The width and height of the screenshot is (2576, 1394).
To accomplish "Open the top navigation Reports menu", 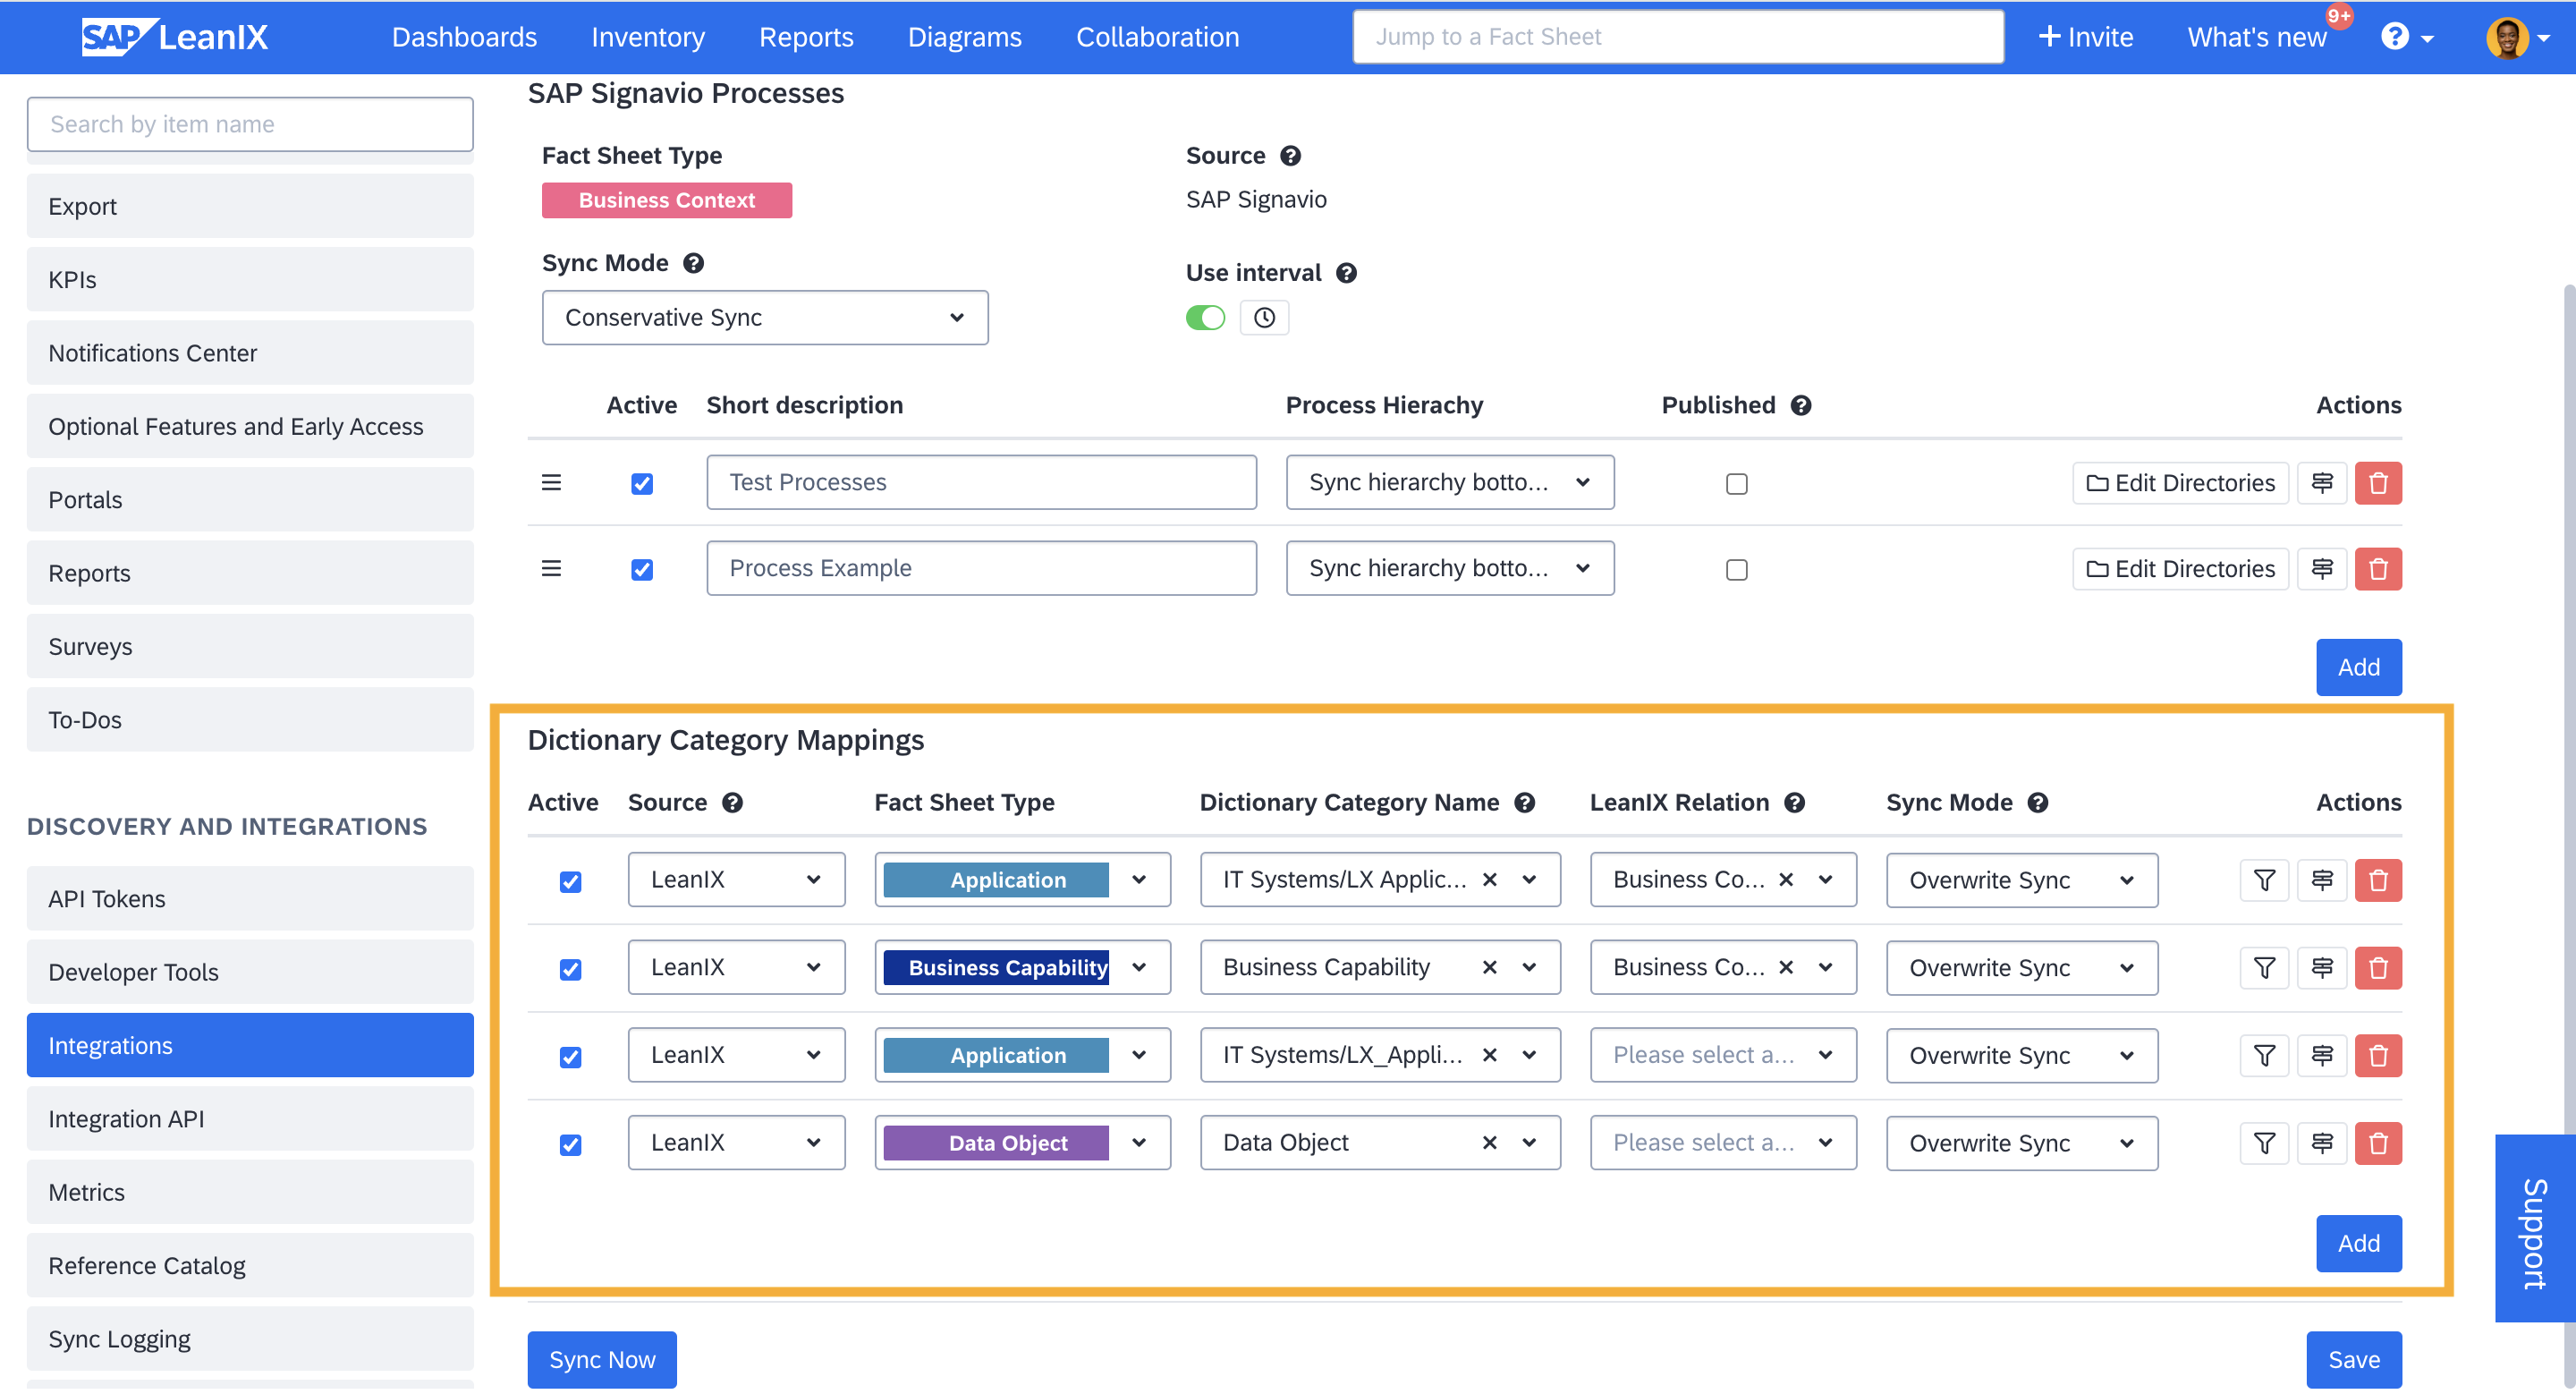I will 806,37.
